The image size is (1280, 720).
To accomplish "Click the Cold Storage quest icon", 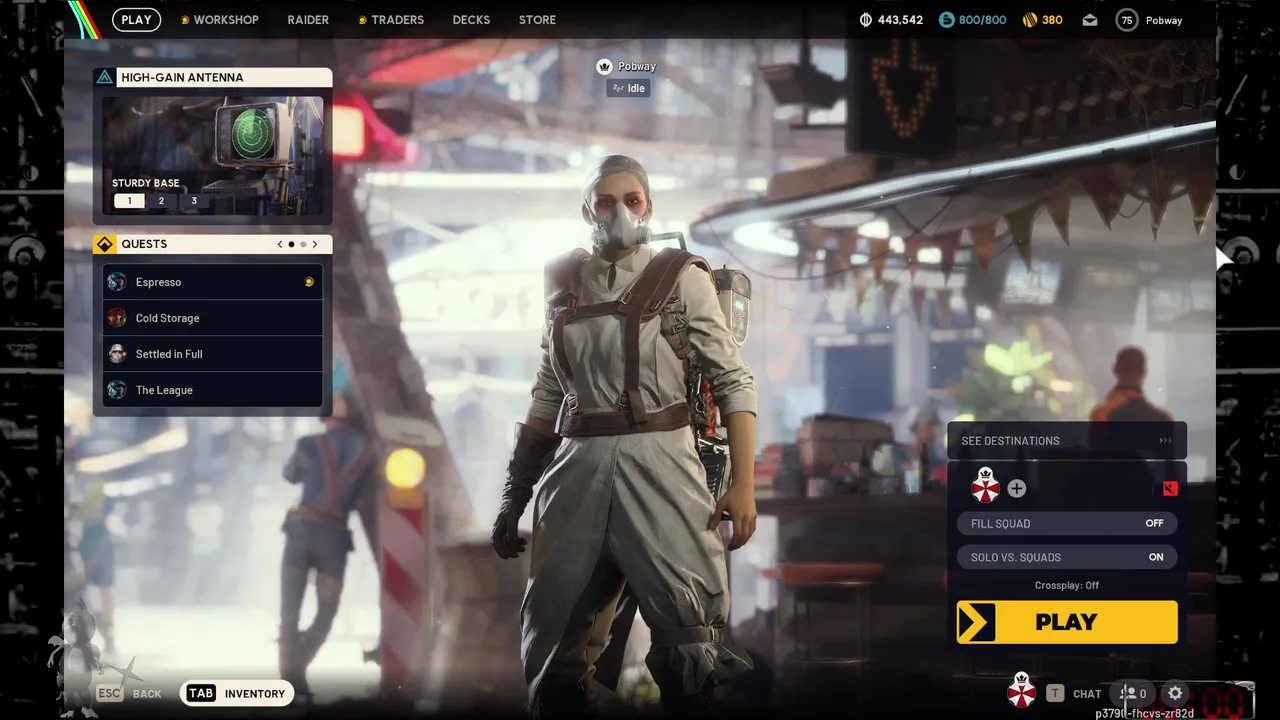I will 117,318.
